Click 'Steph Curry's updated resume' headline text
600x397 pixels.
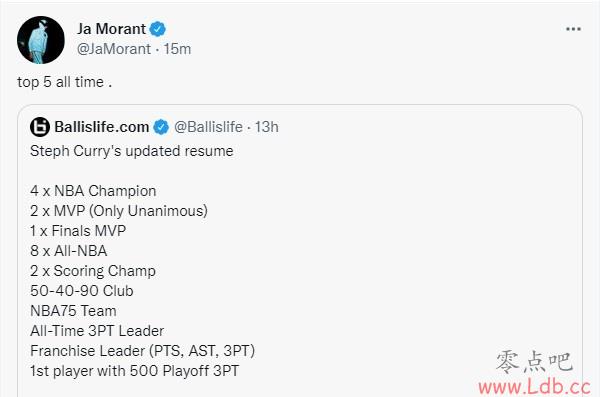click(132, 151)
